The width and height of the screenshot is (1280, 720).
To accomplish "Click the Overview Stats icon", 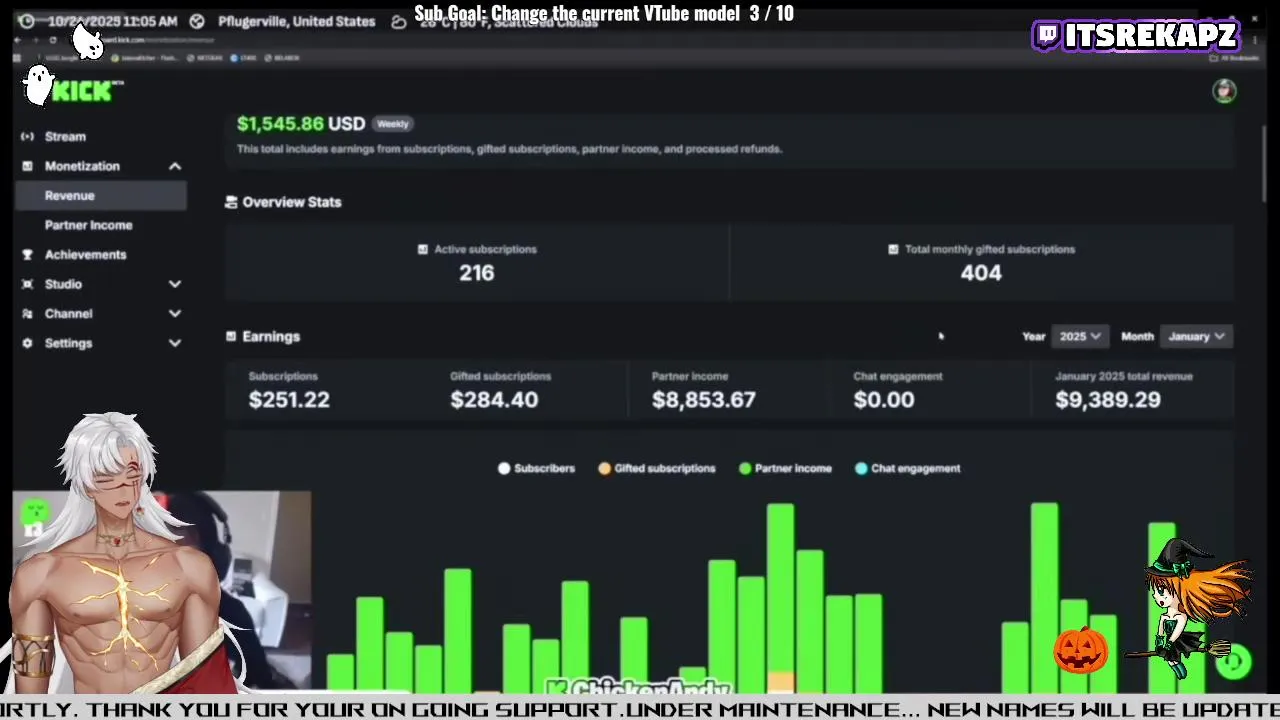I will [231, 202].
